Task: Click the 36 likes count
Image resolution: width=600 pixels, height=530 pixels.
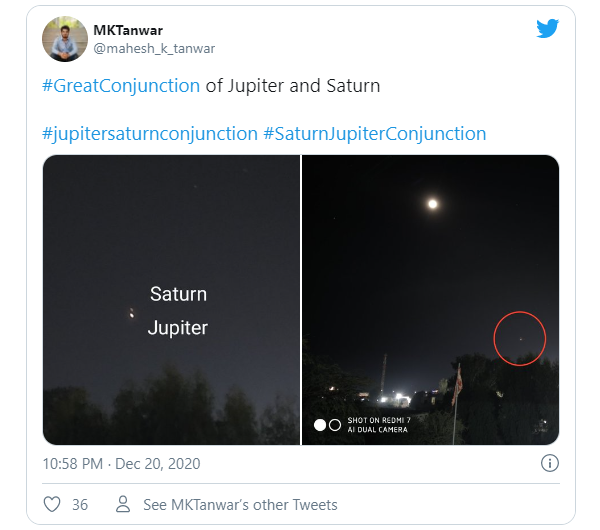Action: point(80,504)
